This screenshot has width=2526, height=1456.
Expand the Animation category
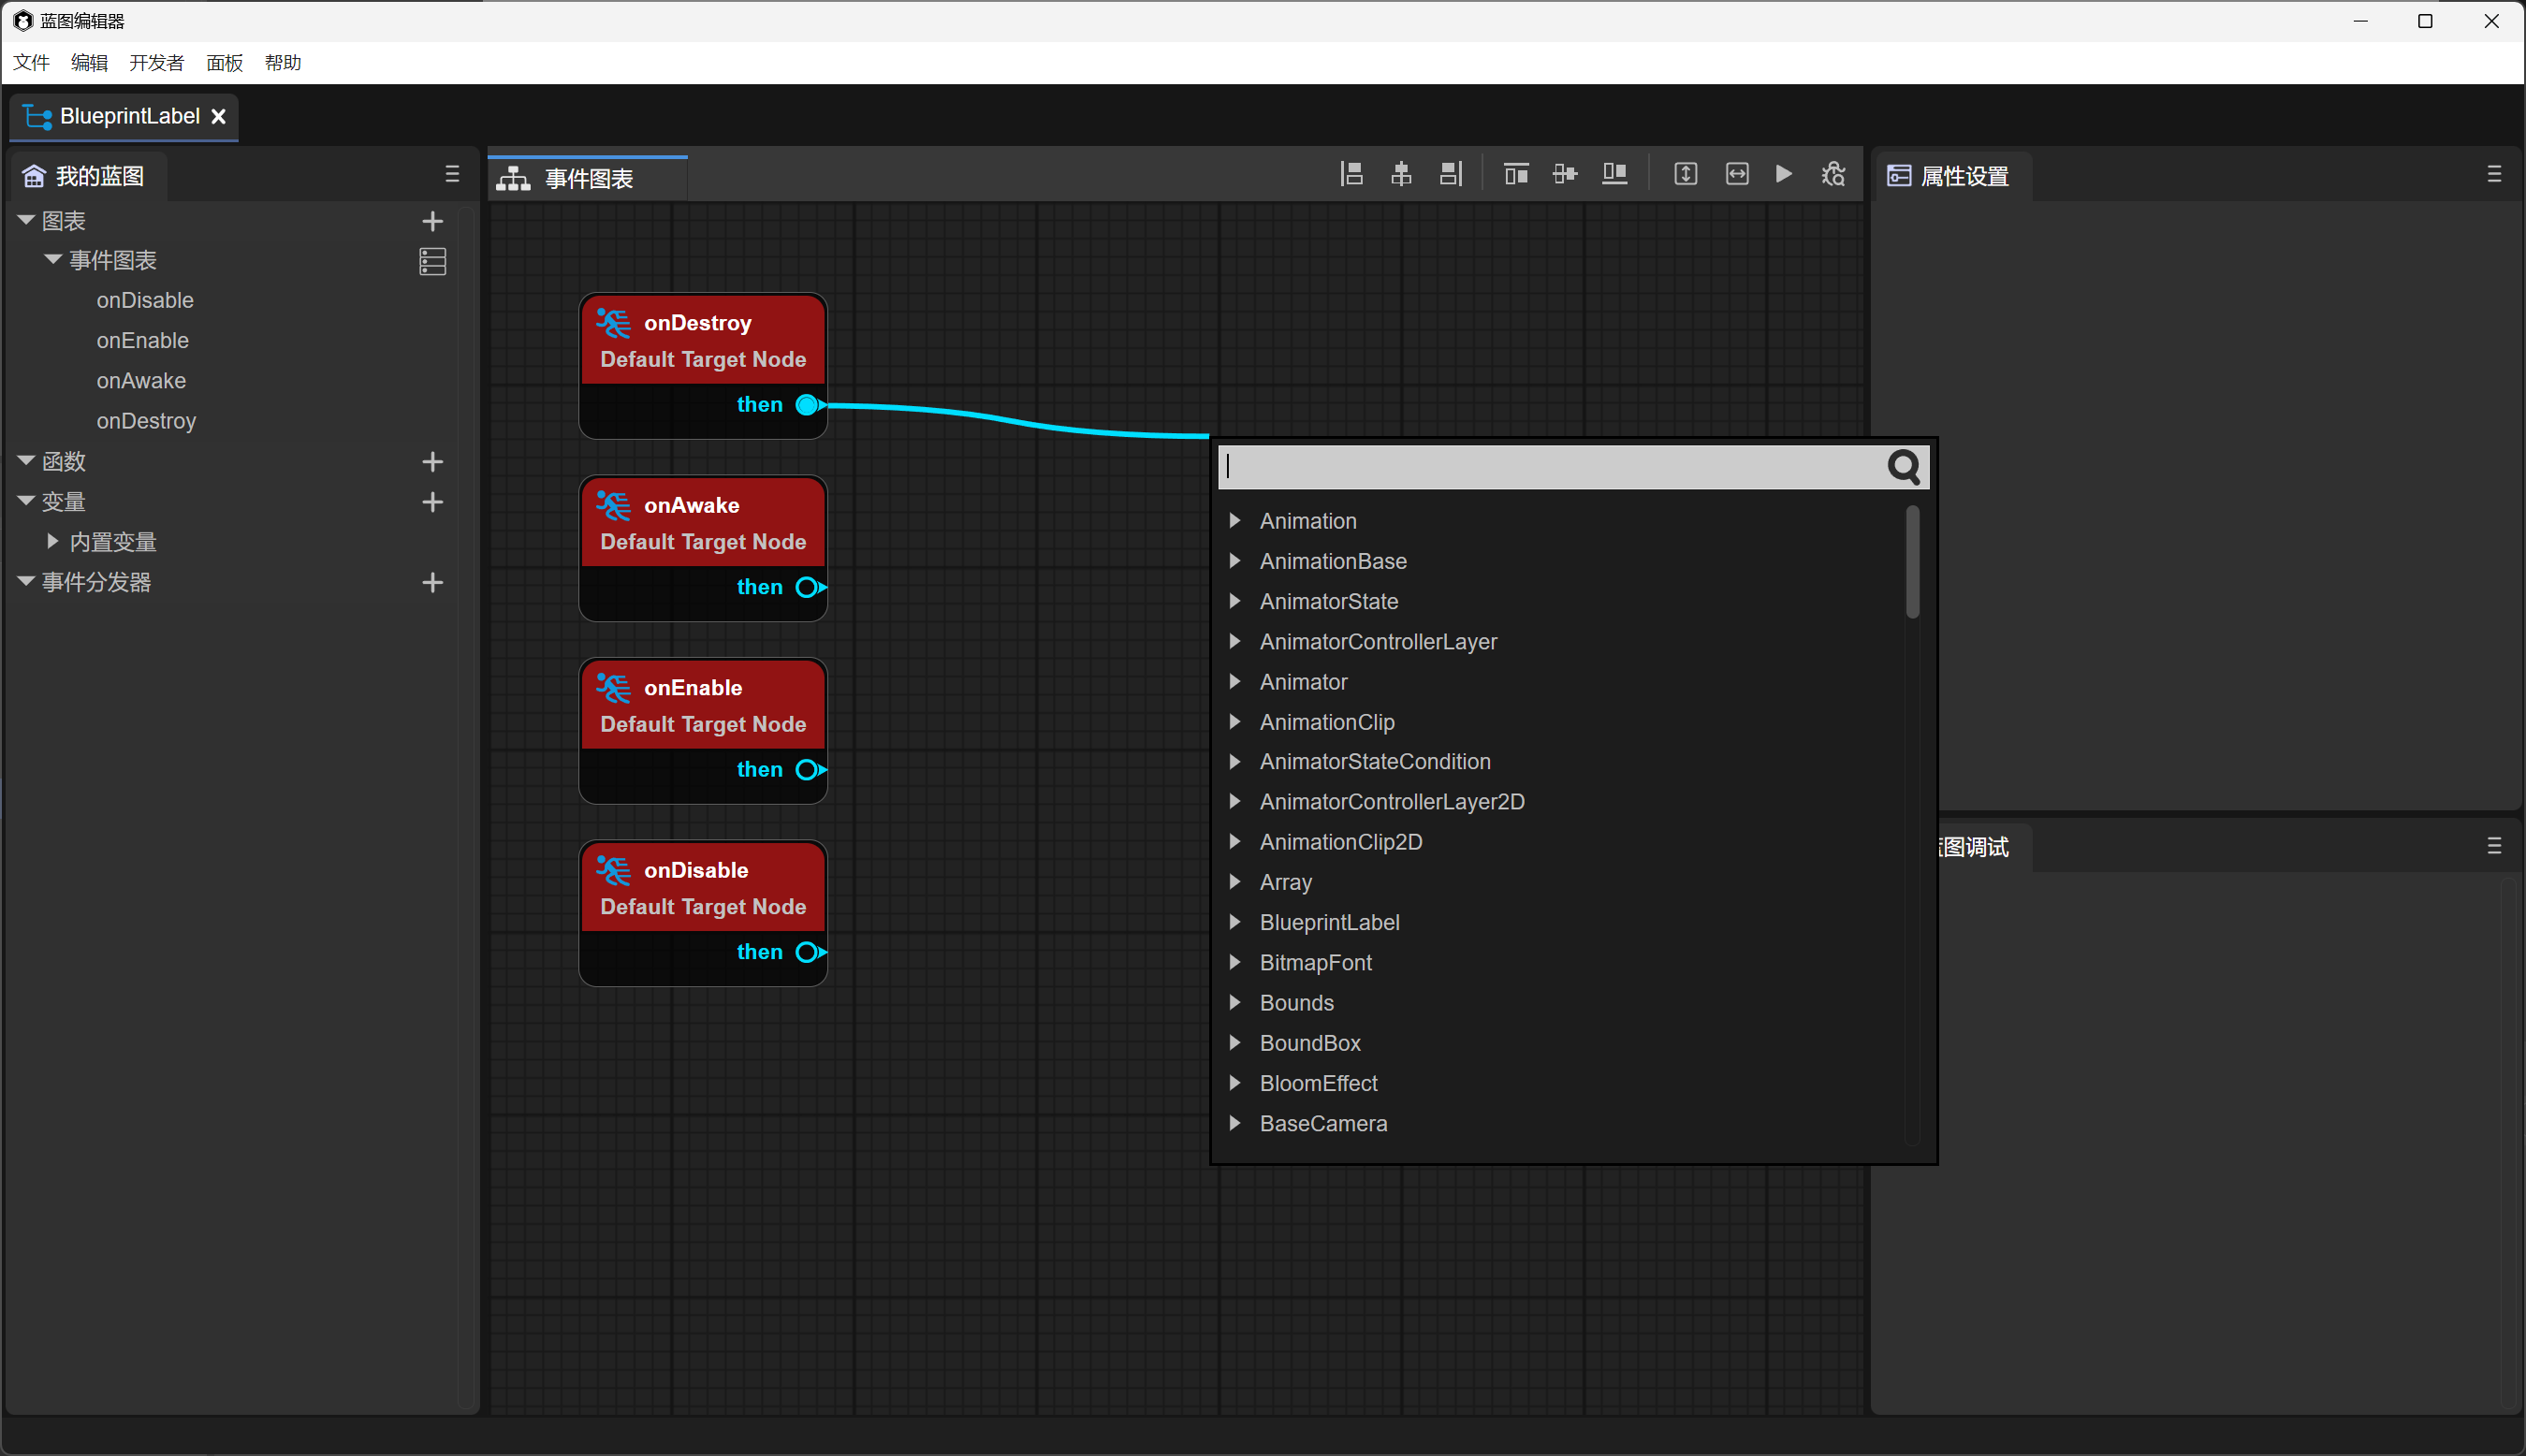pos(1235,521)
